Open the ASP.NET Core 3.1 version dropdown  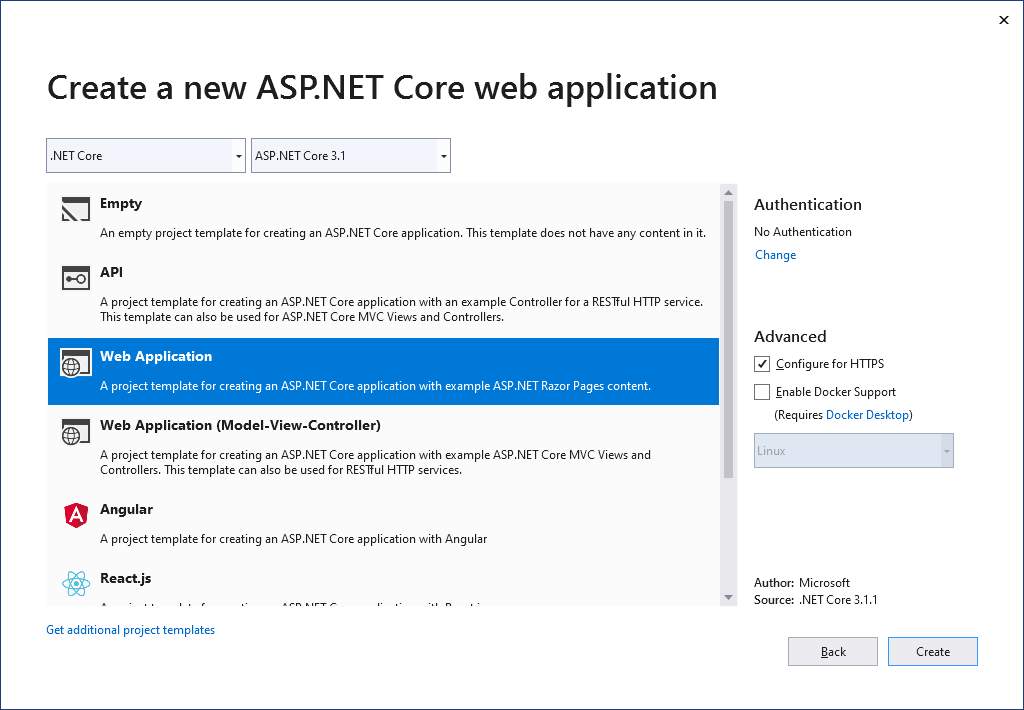(x=351, y=155)
